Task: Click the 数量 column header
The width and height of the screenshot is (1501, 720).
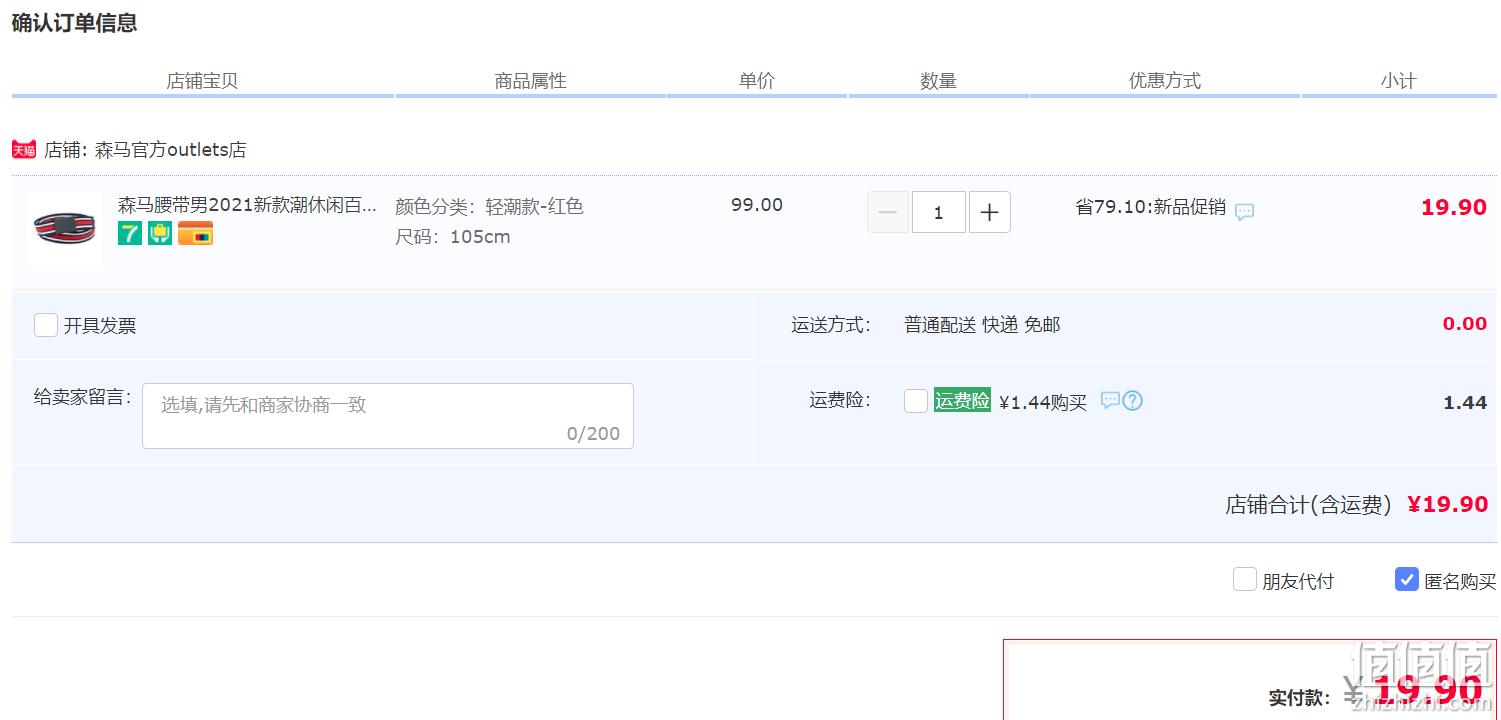Action: (939, 81)
